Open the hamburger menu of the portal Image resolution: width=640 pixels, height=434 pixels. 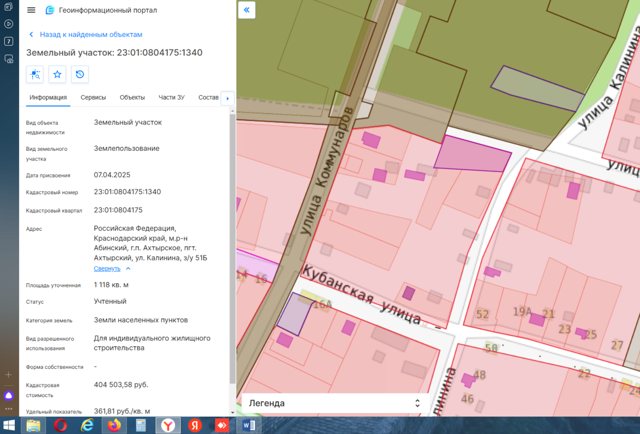[31, 10]
